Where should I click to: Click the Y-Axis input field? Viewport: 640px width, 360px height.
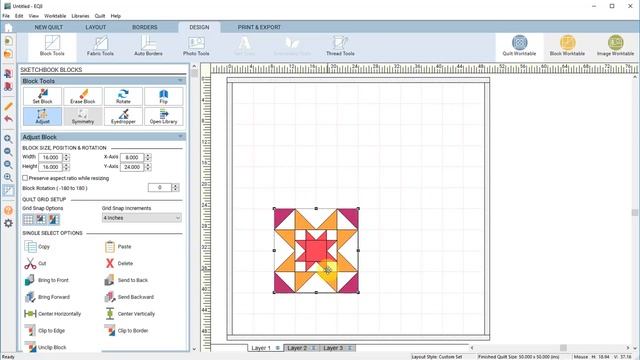(132, 167)
